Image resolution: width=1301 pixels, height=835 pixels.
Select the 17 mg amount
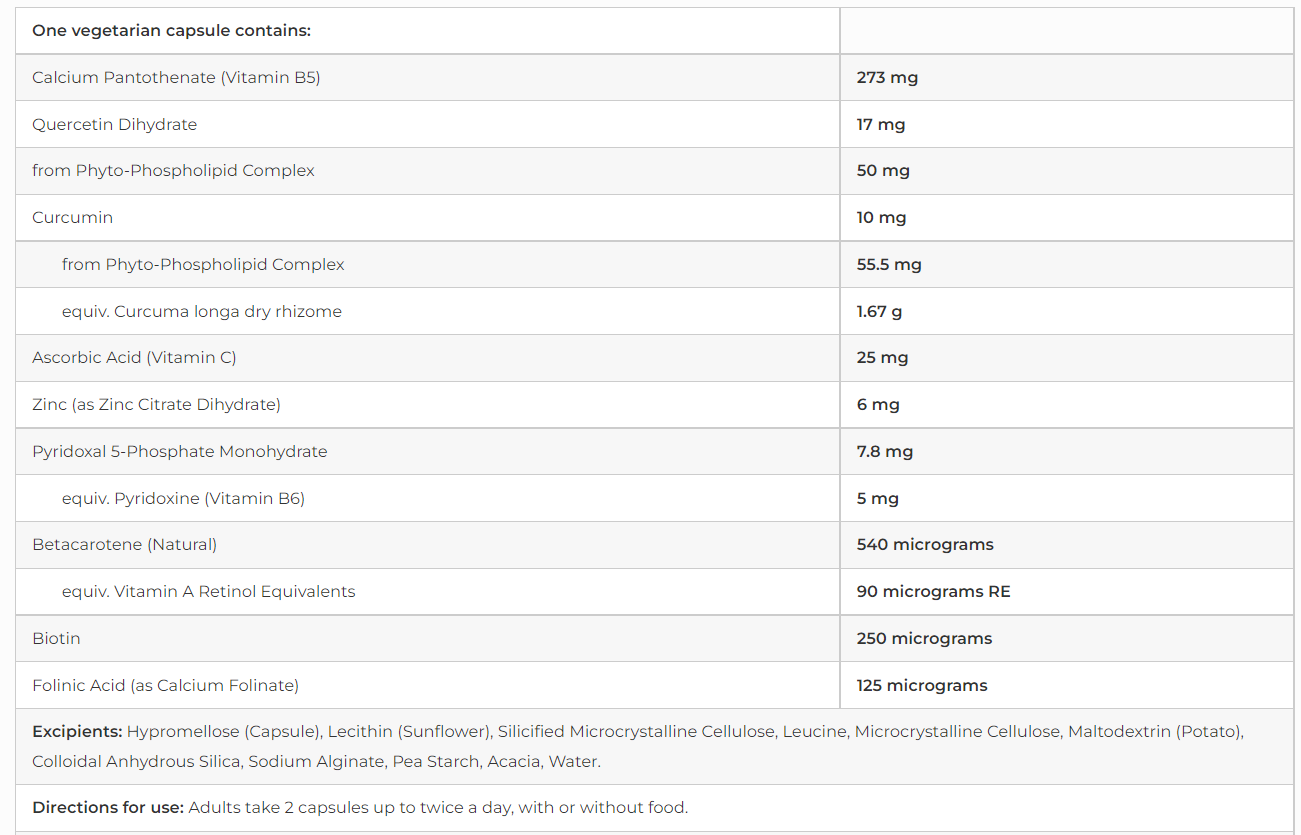tap(880, 124)
